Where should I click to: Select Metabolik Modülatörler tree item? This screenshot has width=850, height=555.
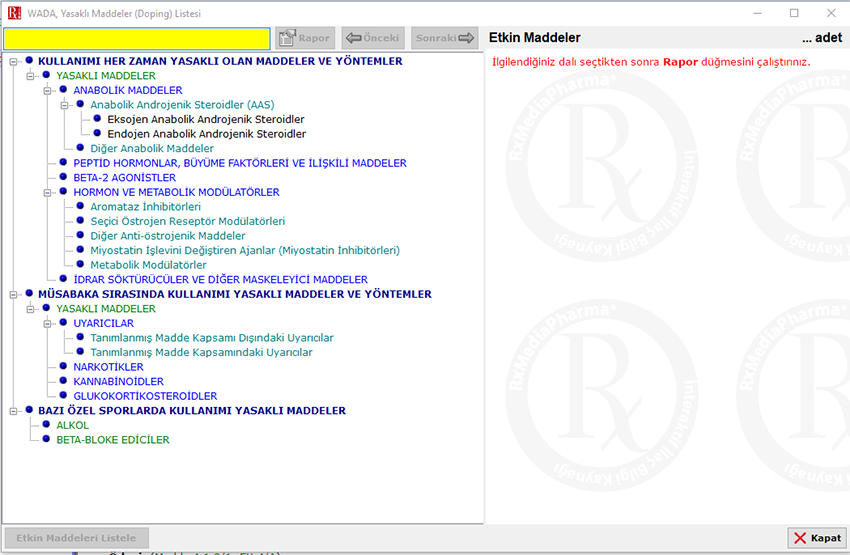pos(148,265)
